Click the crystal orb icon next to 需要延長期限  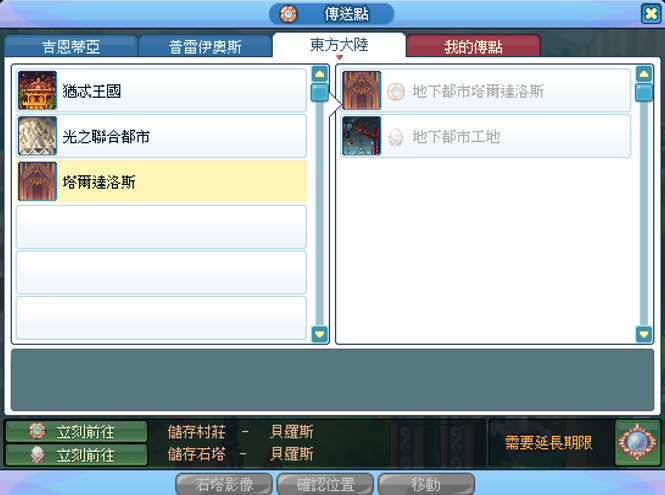637,442
